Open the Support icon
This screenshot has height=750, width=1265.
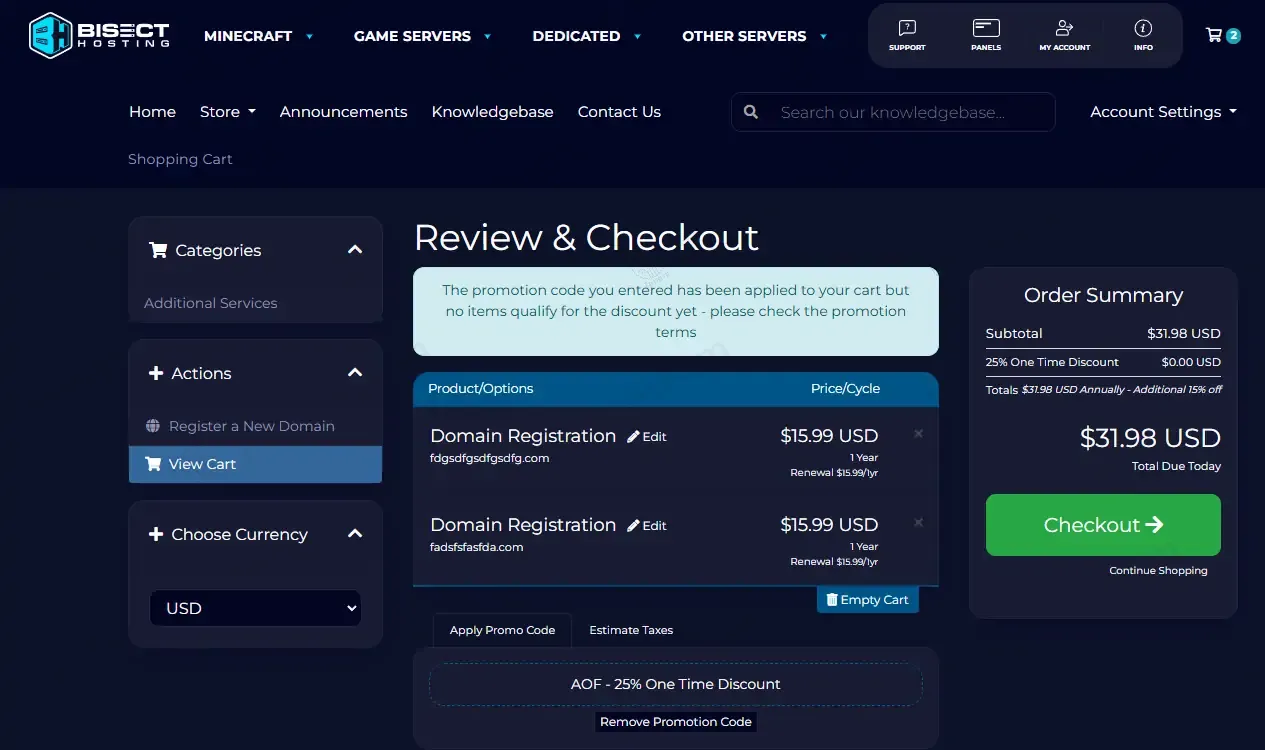(907, 34)
